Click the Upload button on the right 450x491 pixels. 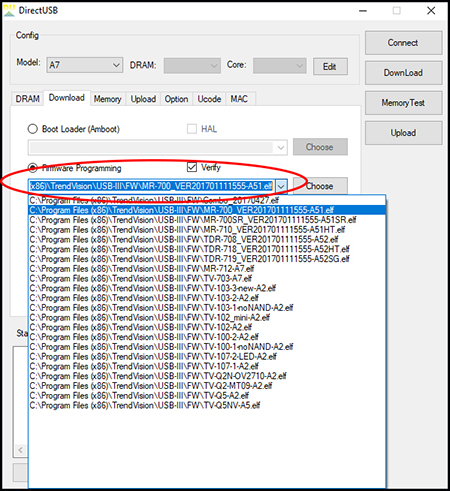point(403,133)
